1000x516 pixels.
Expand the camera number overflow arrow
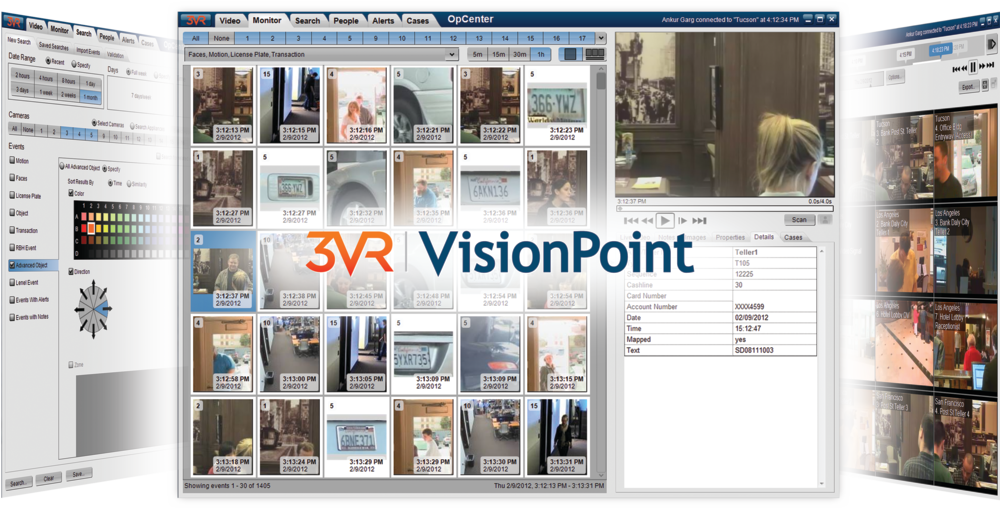click(601, 38)
